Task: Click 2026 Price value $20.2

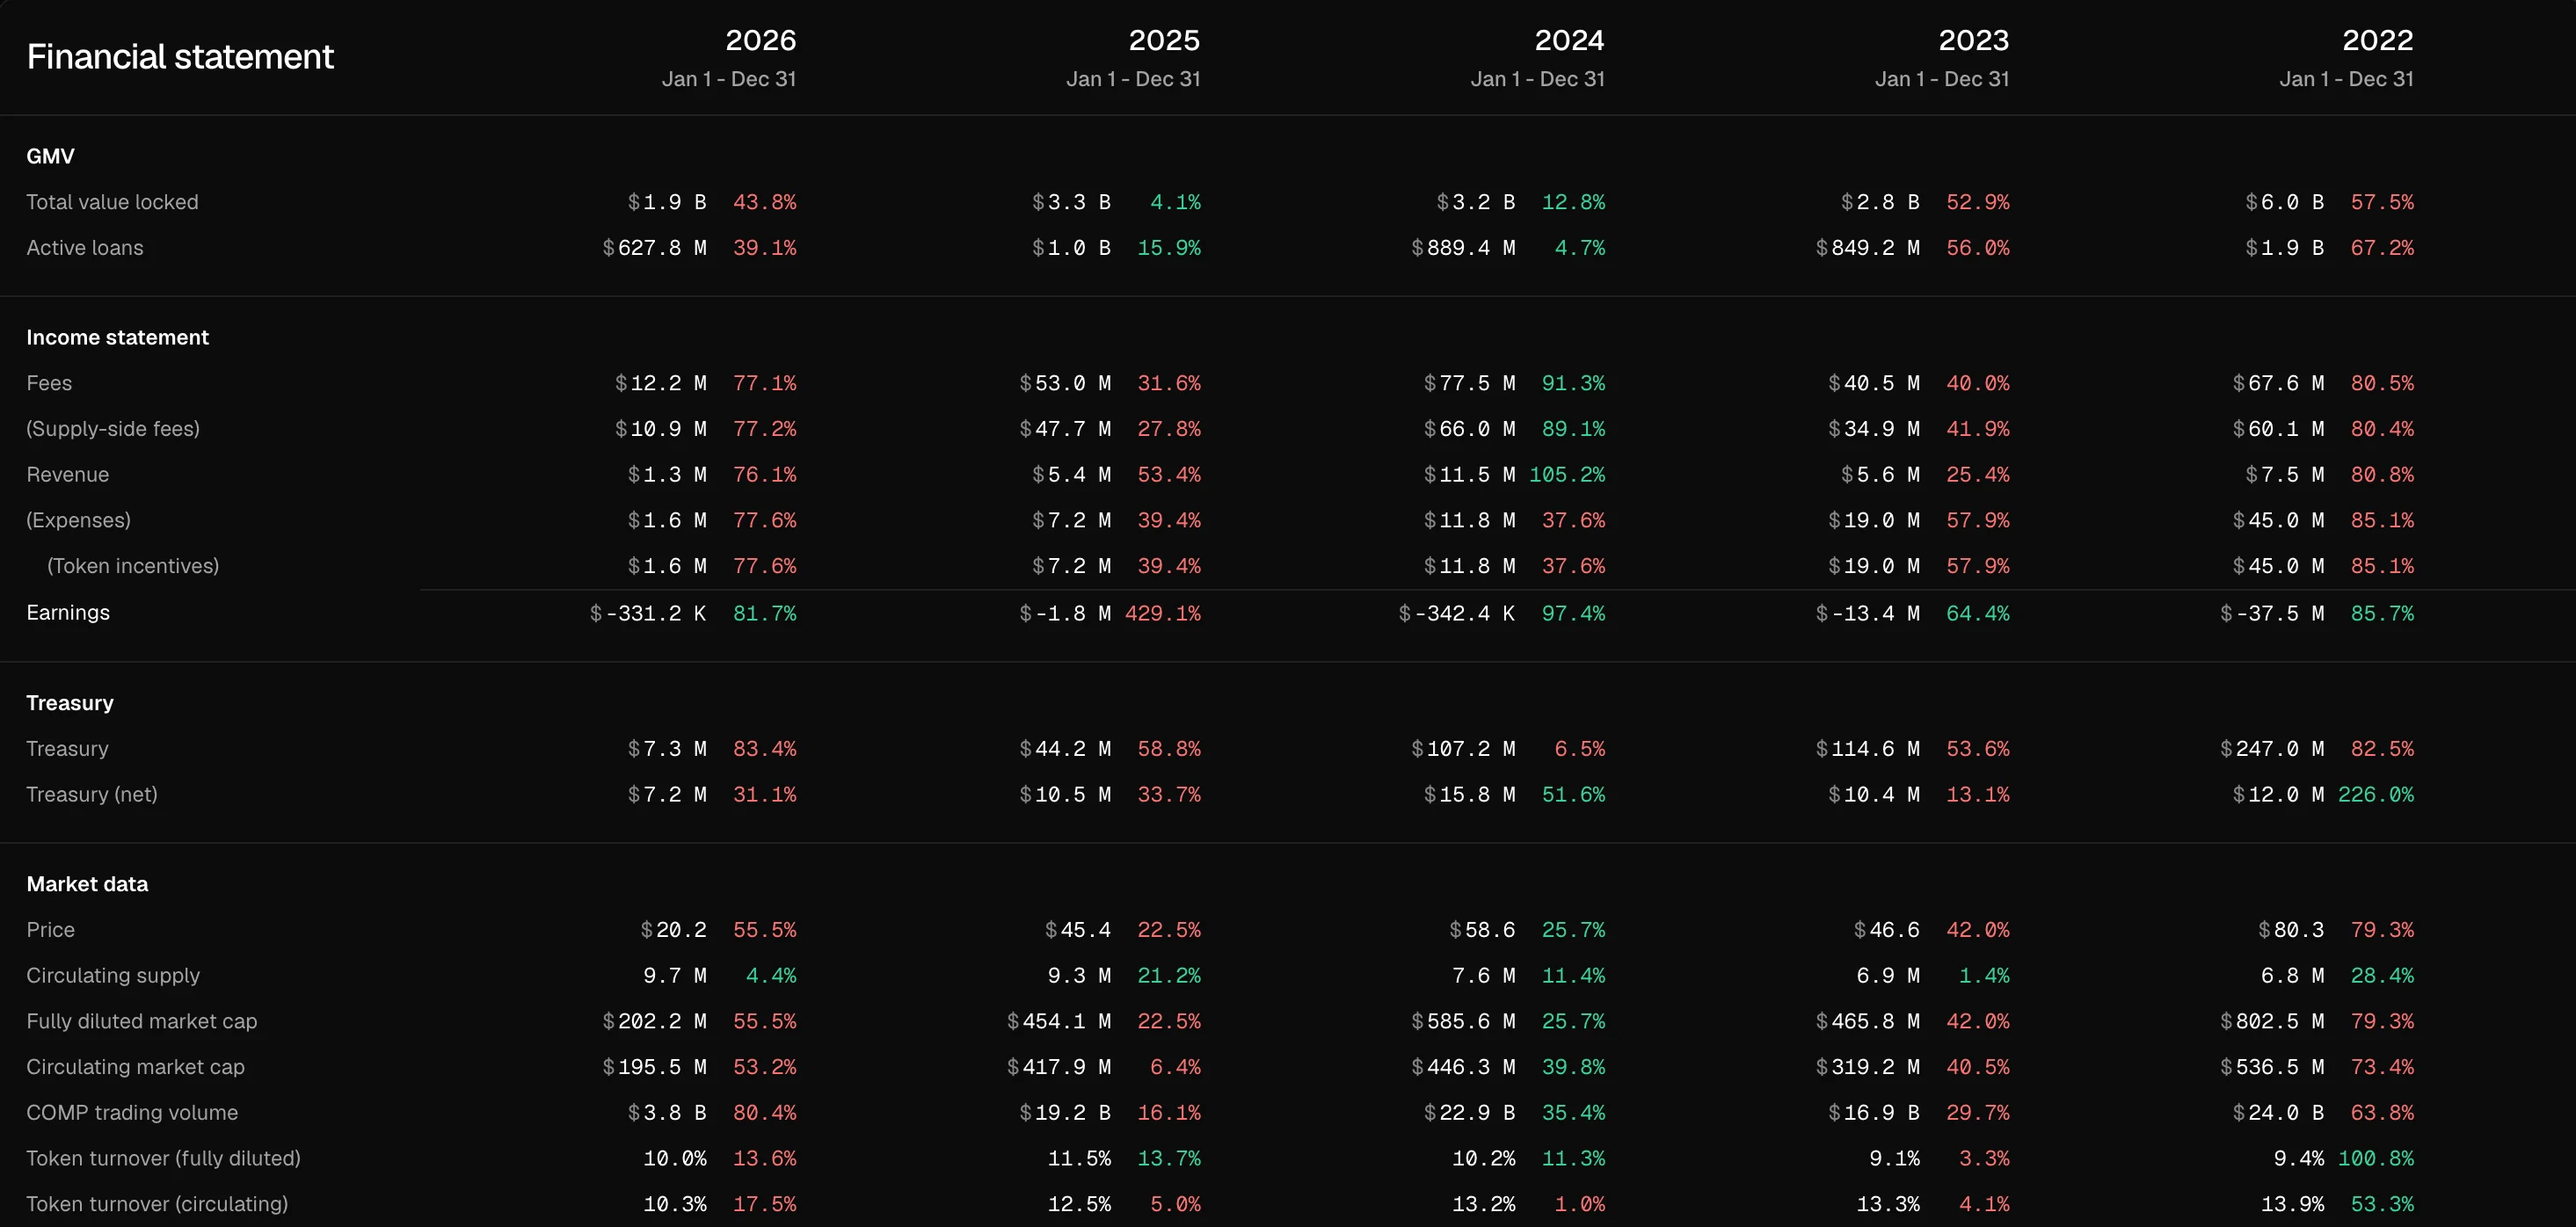Action: coord(673,930)
